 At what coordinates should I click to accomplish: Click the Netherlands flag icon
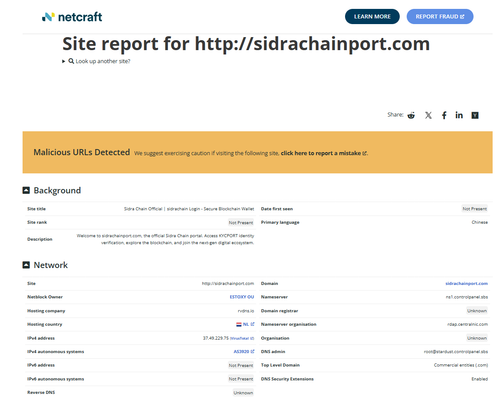click(239, 324)
